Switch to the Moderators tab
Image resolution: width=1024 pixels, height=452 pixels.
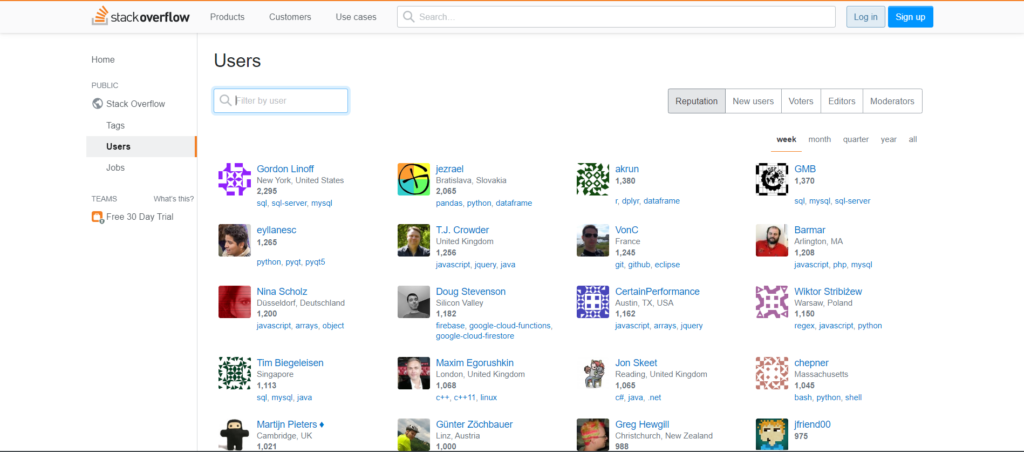(x=892, y=101)
